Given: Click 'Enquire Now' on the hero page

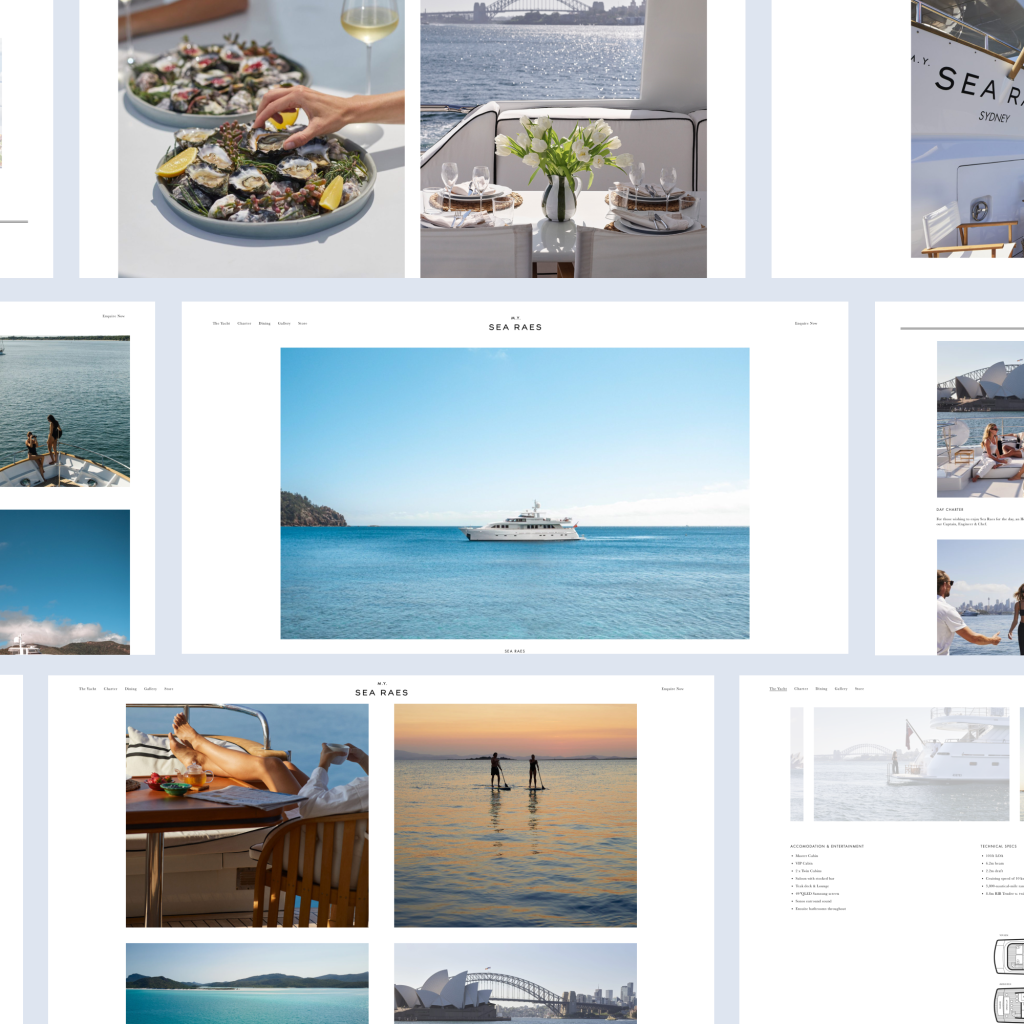Looking at the screenshot, I should point(806,323).
